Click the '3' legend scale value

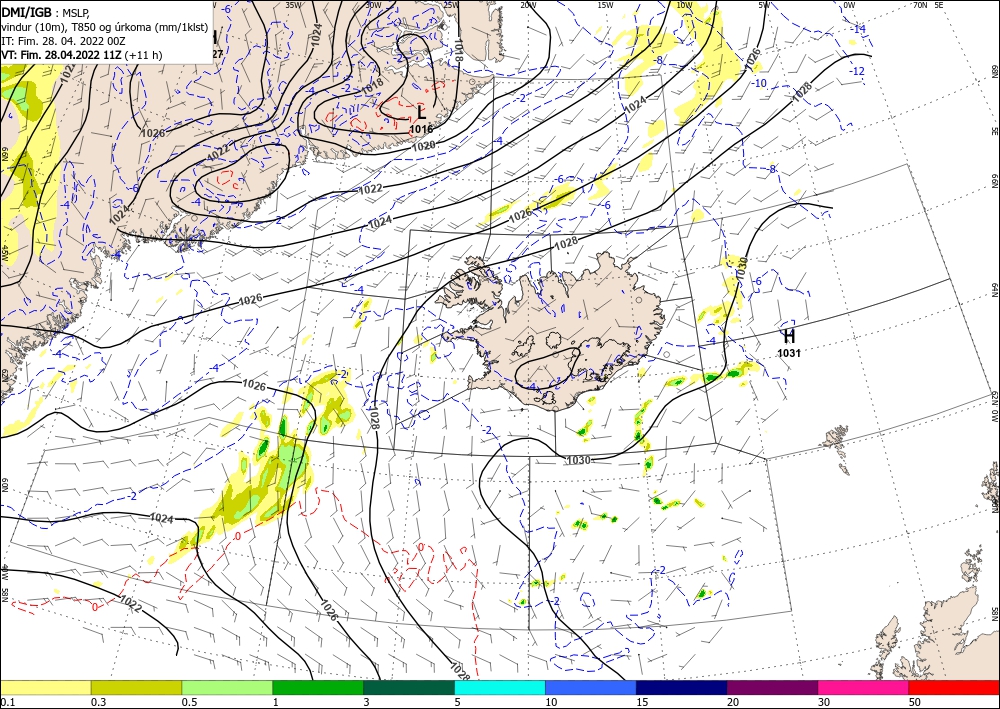point(367,702)
